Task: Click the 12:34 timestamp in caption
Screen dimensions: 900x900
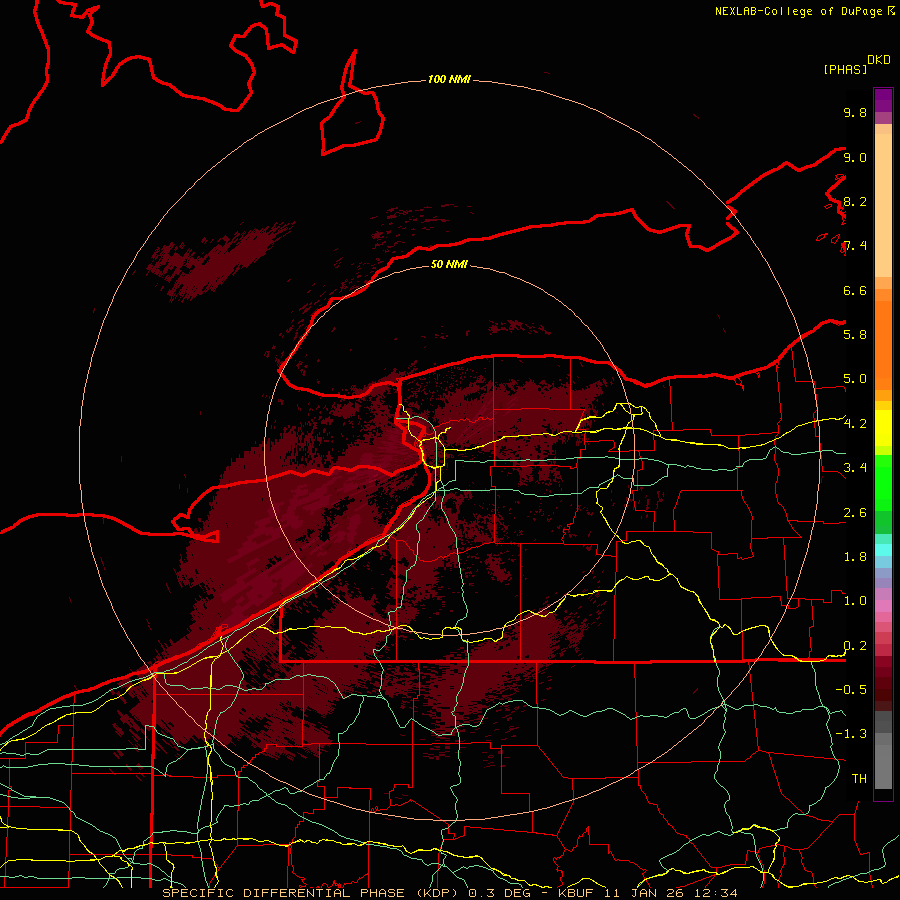Action: (x=717, y=893)
